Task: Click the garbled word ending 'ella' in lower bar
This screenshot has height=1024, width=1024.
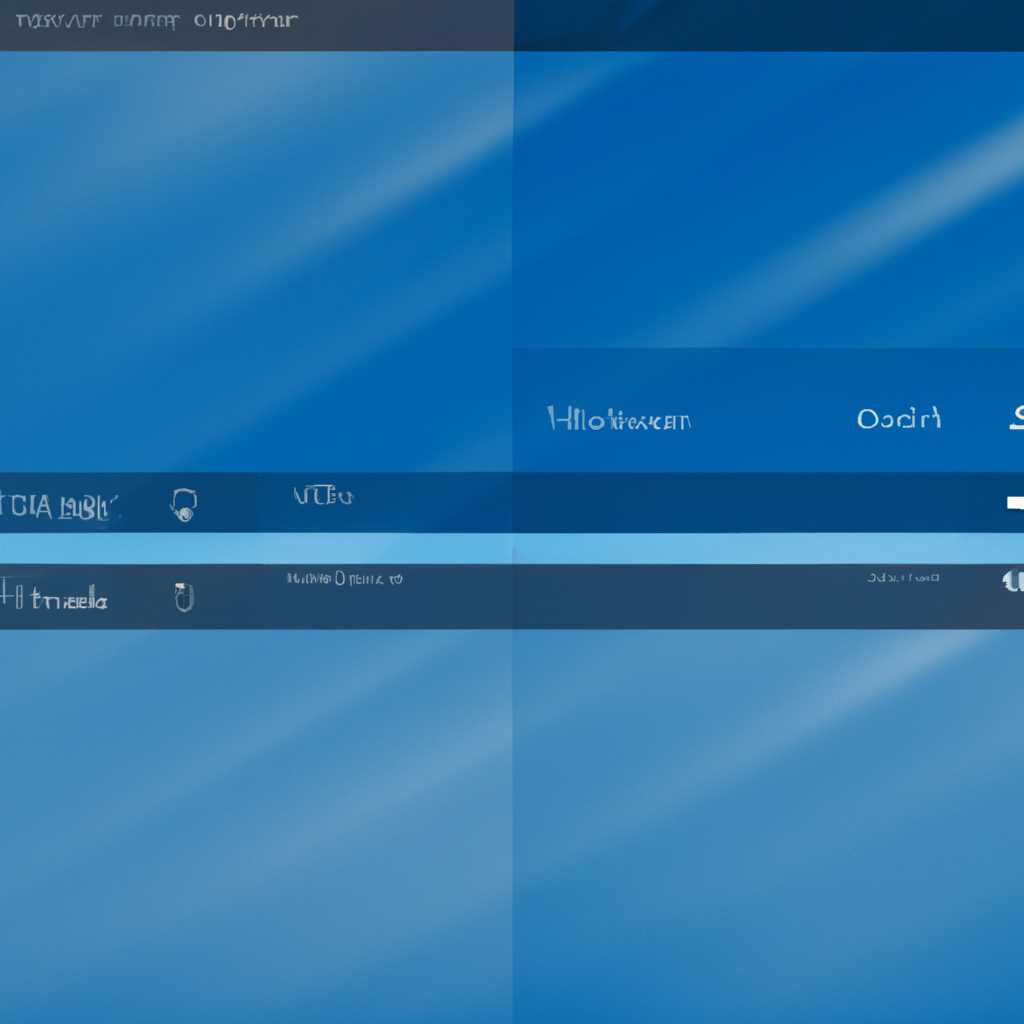Action: click(x=69, y=599)
